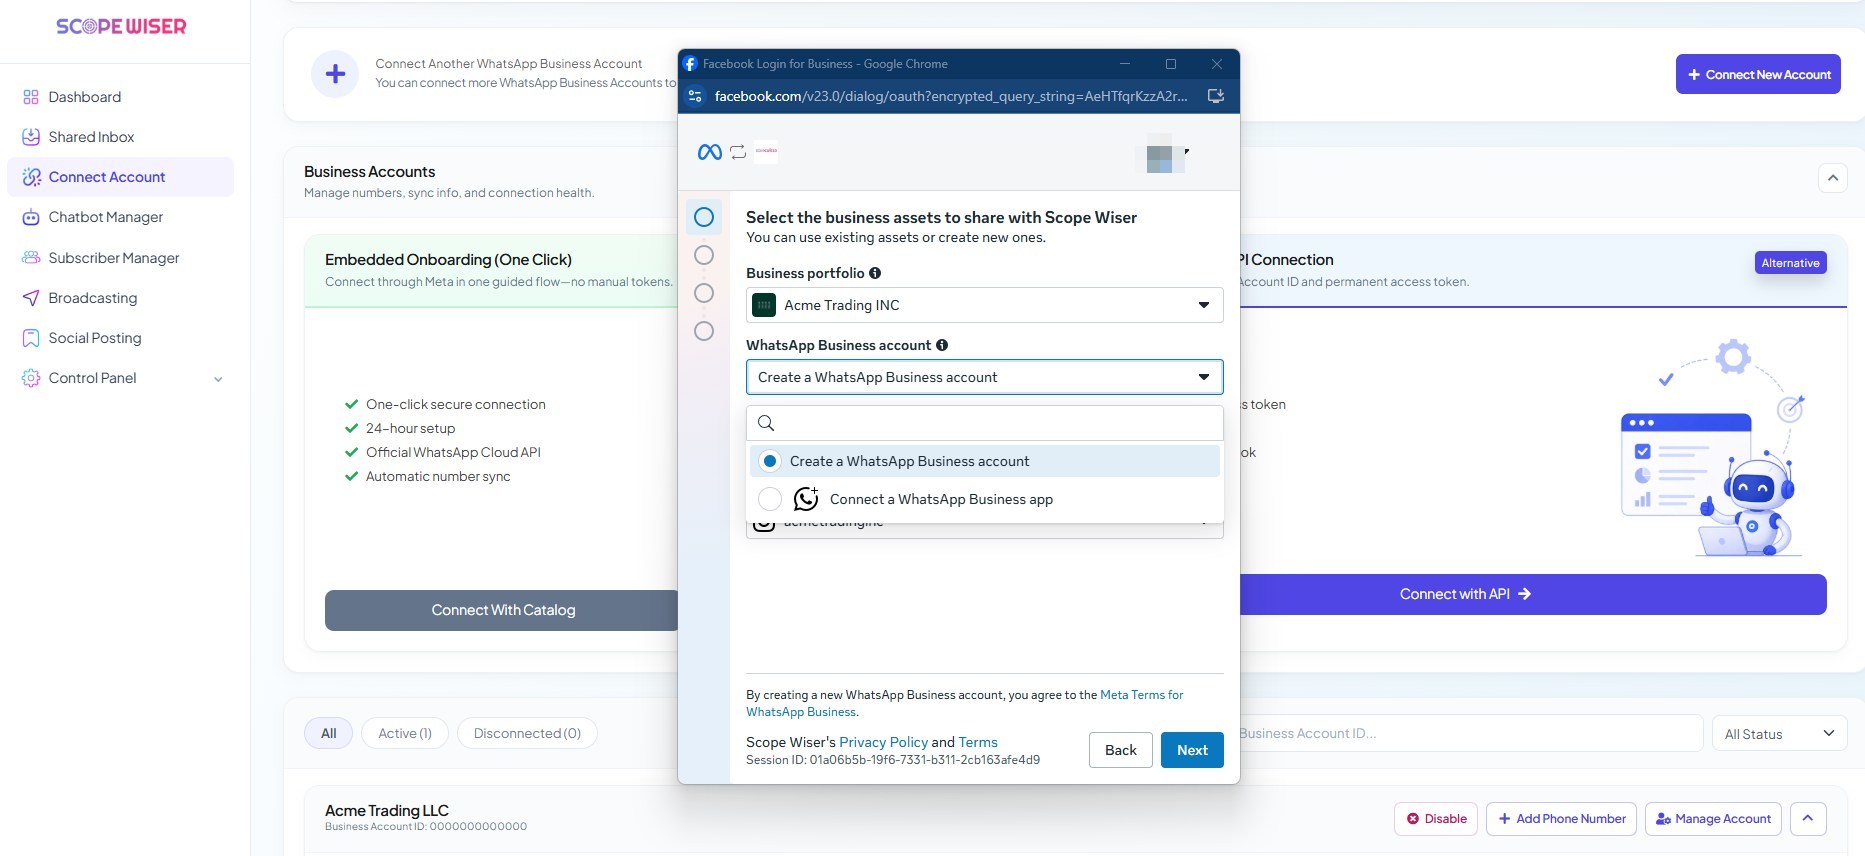Click Connect With Catalog button
The image size is (1865, 856).
point(502,610)
